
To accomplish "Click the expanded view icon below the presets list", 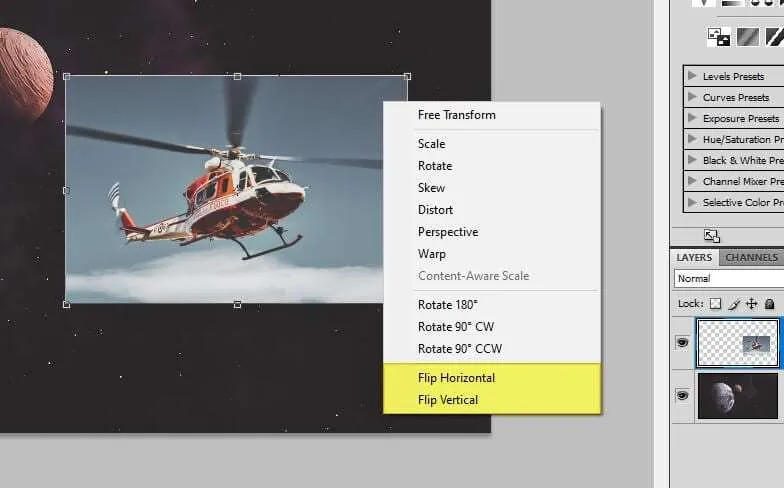I will pyautogui.click(x=712, y=236).
